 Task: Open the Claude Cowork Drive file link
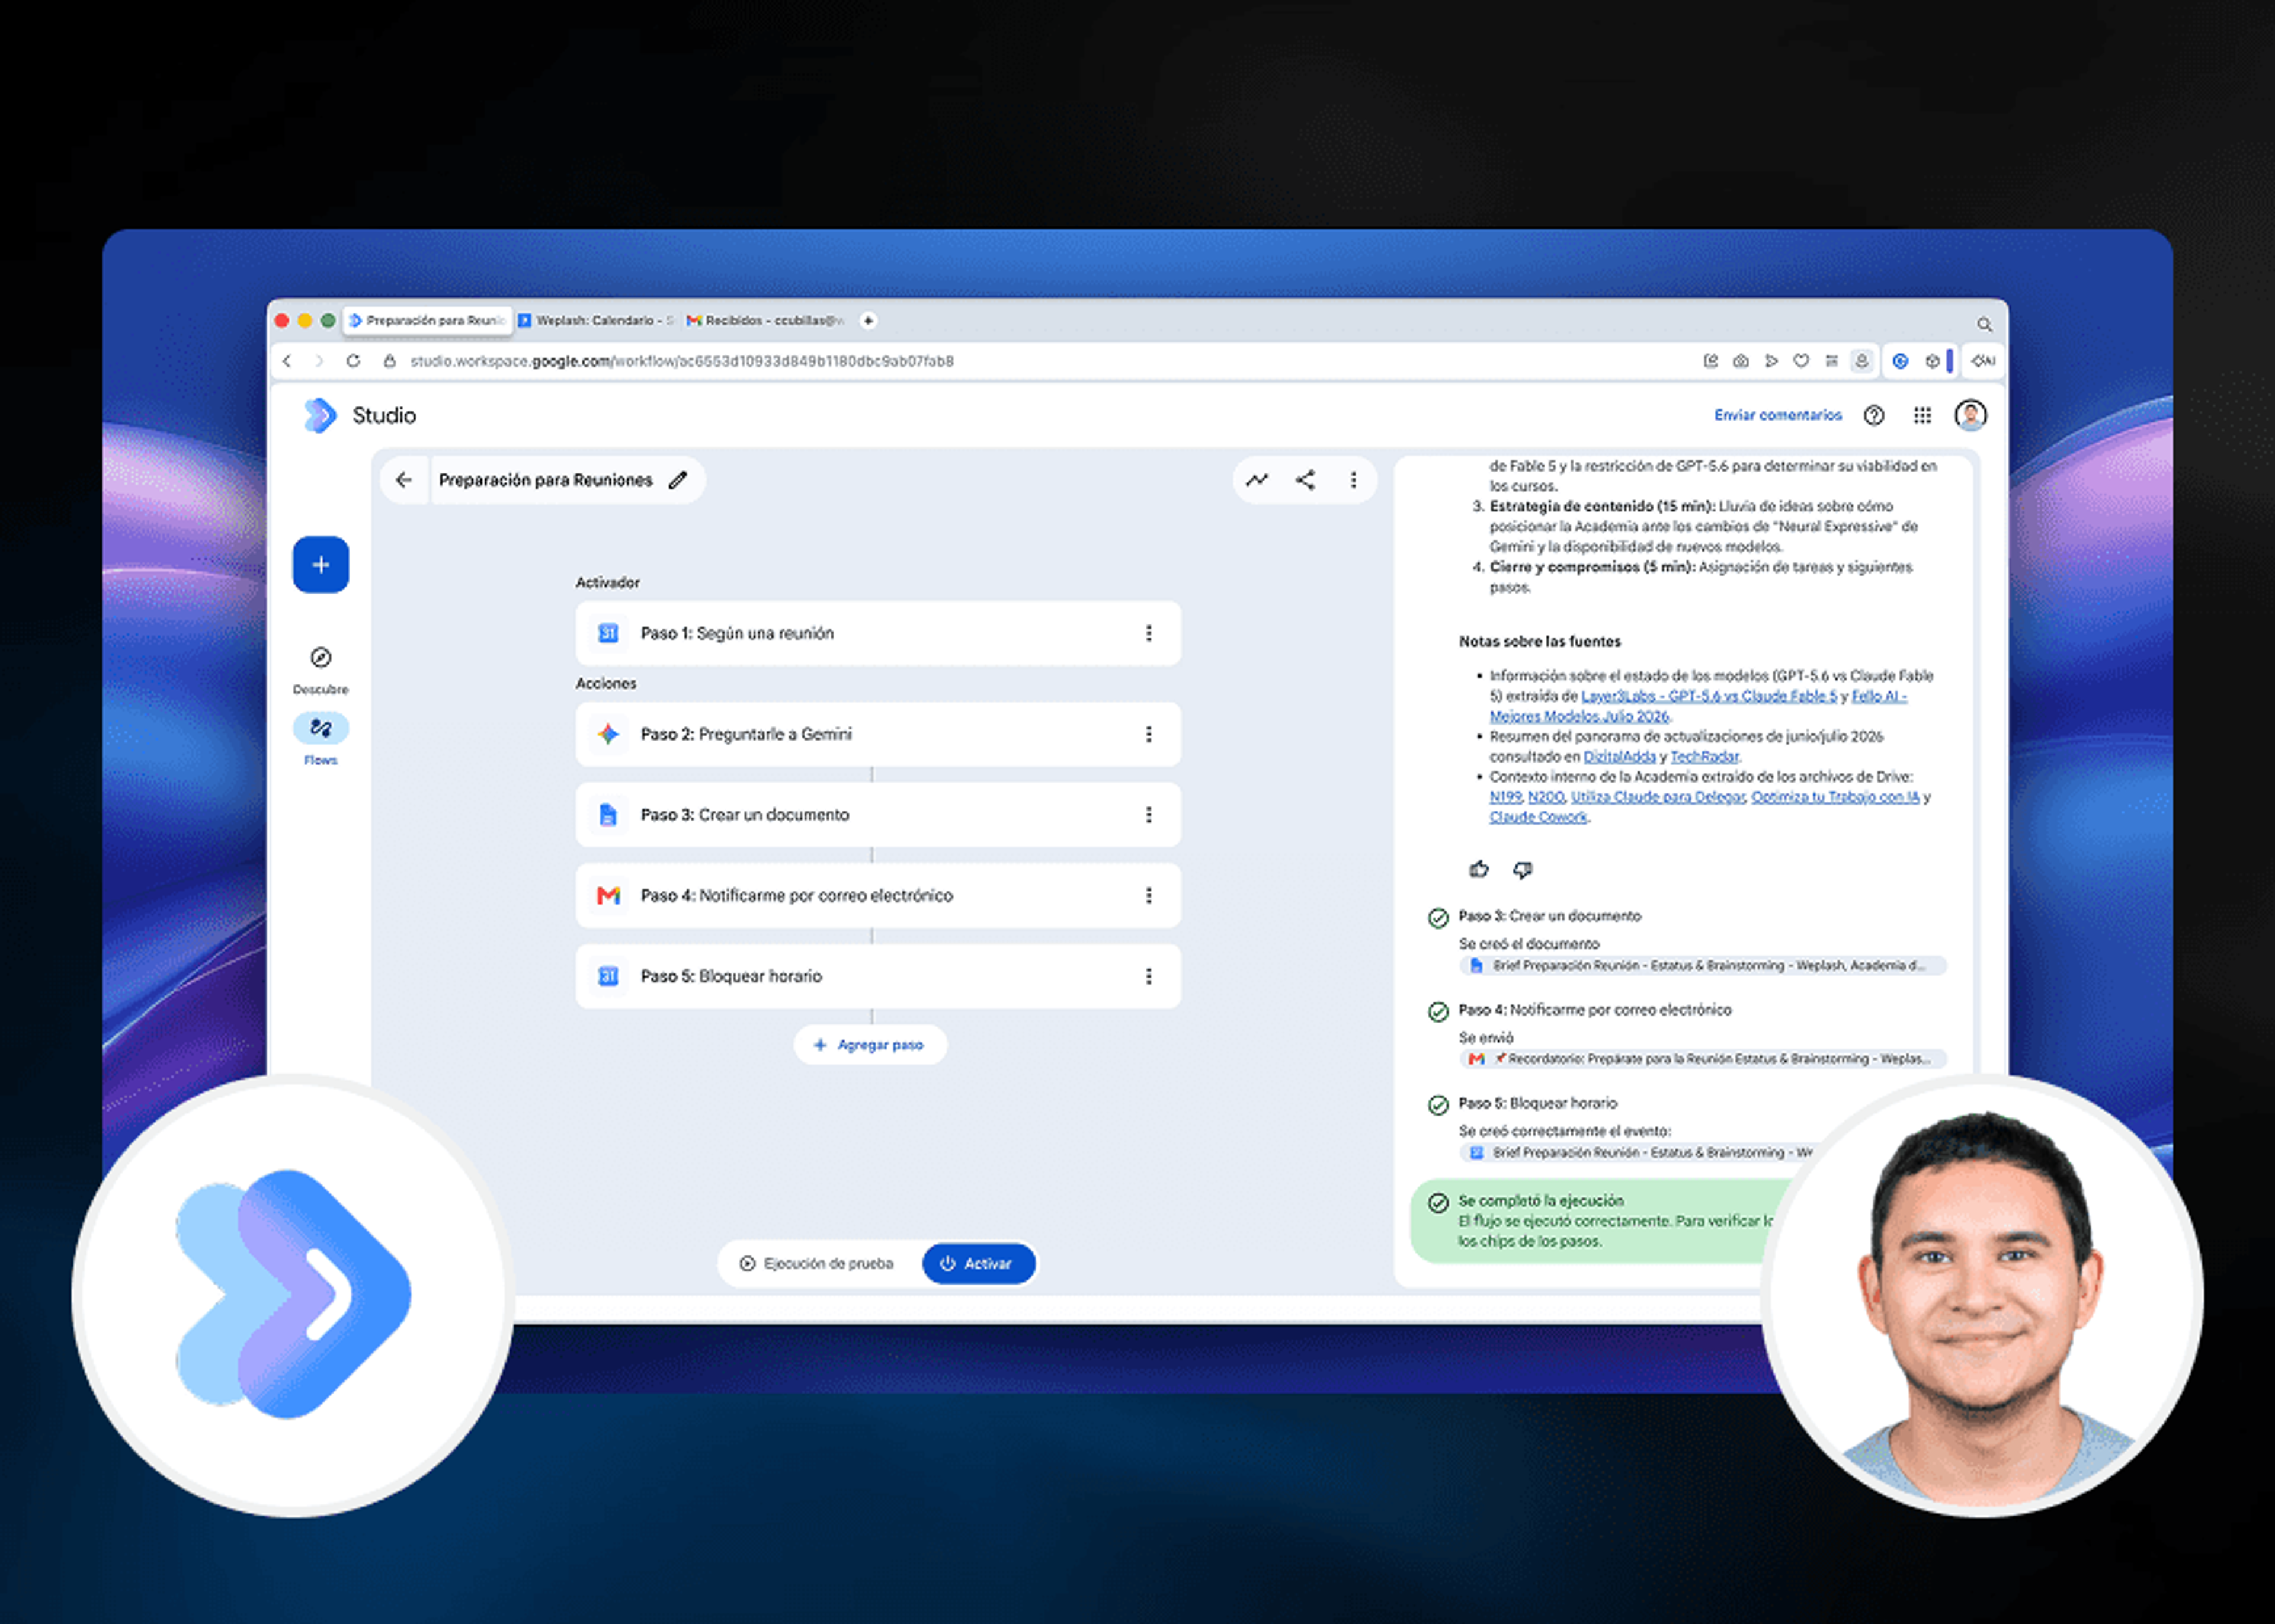tap(1538, 817)
